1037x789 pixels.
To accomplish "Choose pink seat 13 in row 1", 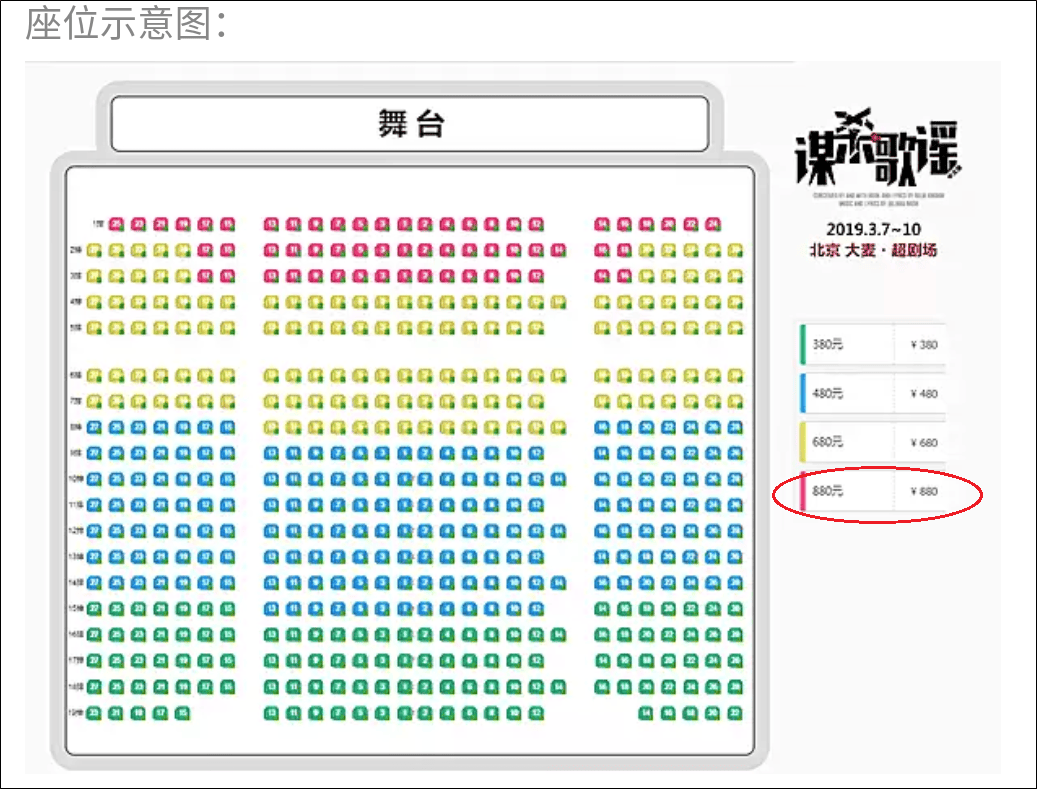I will [271, 224].
